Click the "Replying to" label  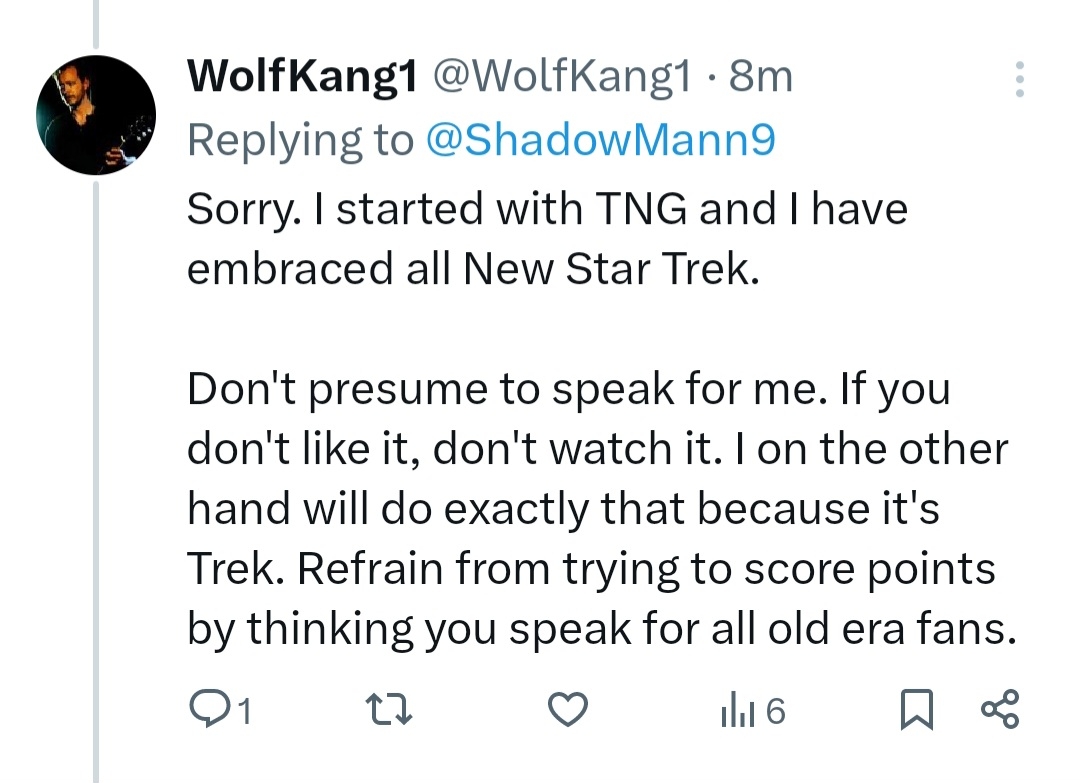pyautogui.click(x=300, y=141)
